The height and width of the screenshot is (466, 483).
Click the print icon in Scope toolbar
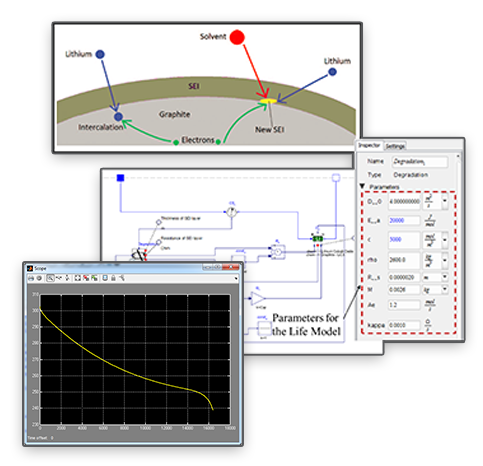(31, 278)
